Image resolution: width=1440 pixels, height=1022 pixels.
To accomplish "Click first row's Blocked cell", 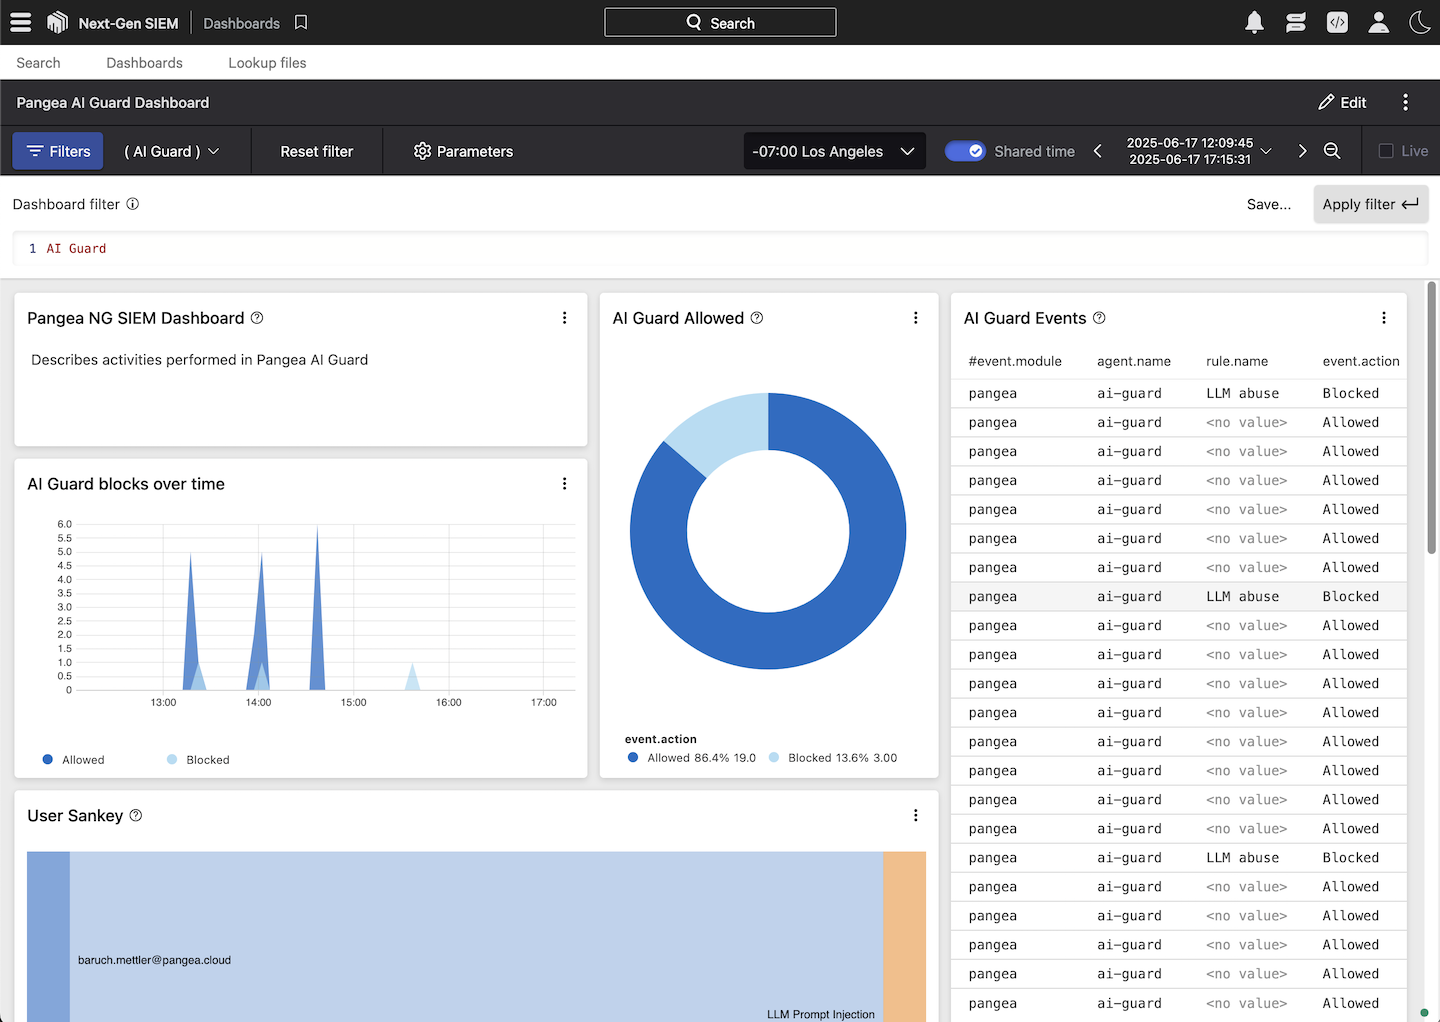I will [1350, 393].
